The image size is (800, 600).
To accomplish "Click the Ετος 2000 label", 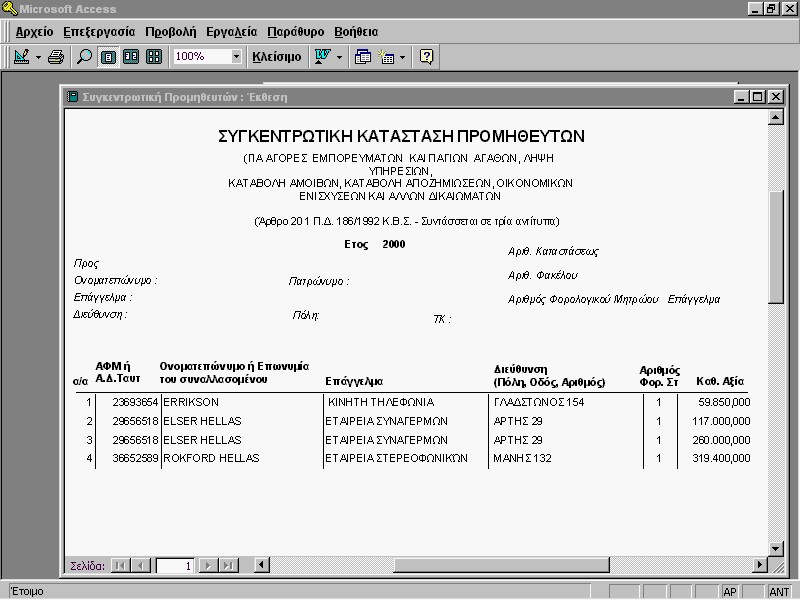I will (374, 244).
